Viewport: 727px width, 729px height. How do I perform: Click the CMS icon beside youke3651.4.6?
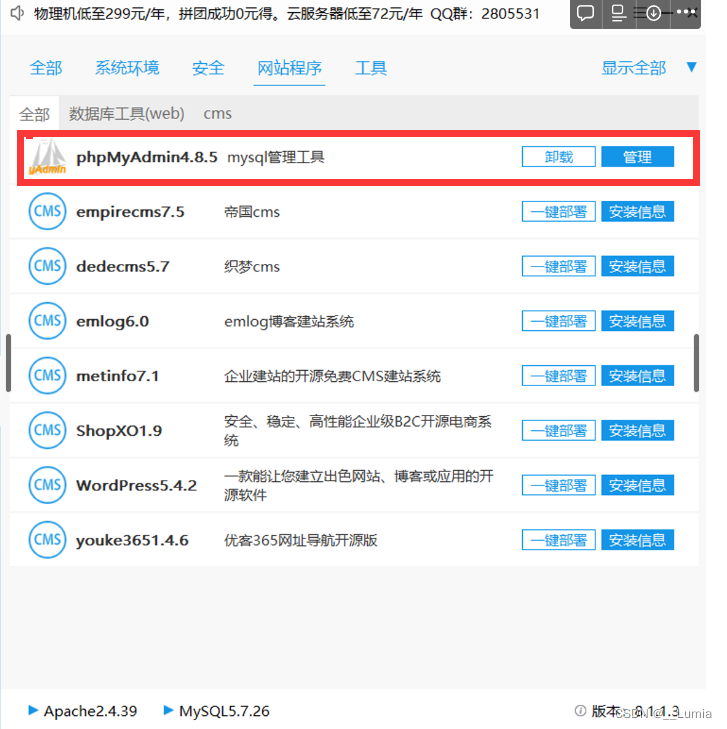47,540
